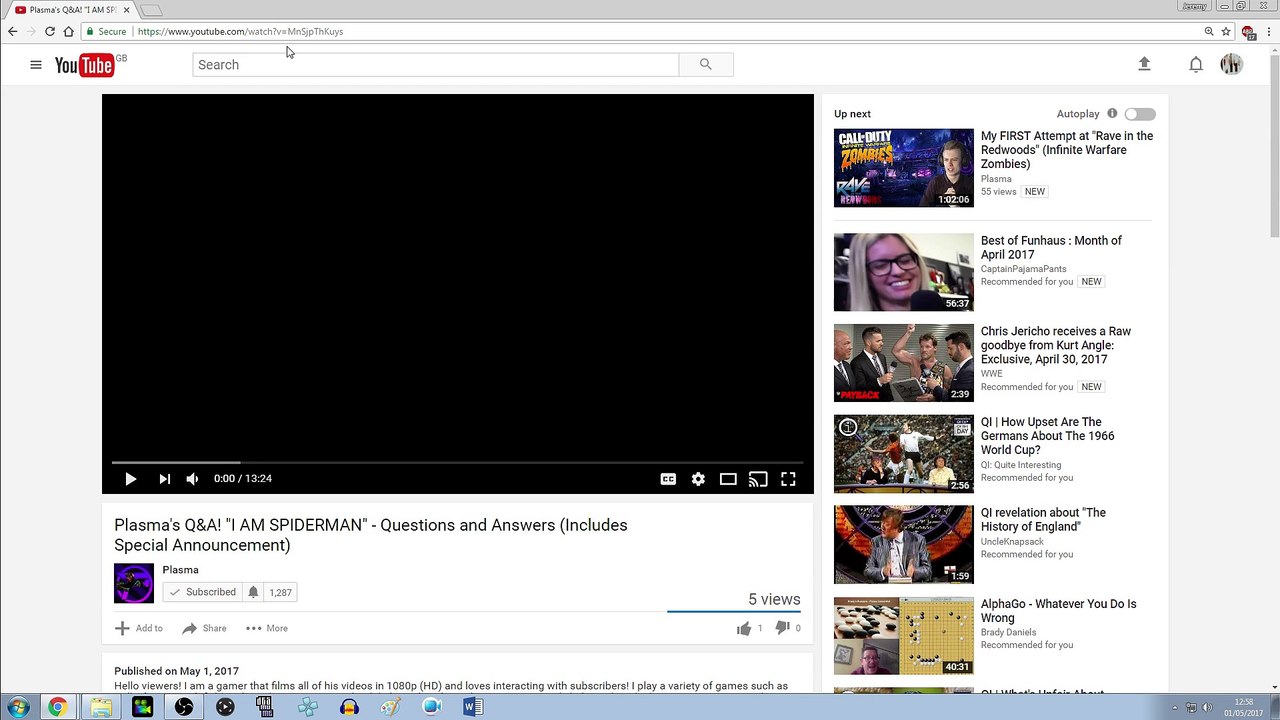Screen dimensions: 1280x720
Task: Open Best of Funhaus thumbnail
Action: tap(903, 272)
